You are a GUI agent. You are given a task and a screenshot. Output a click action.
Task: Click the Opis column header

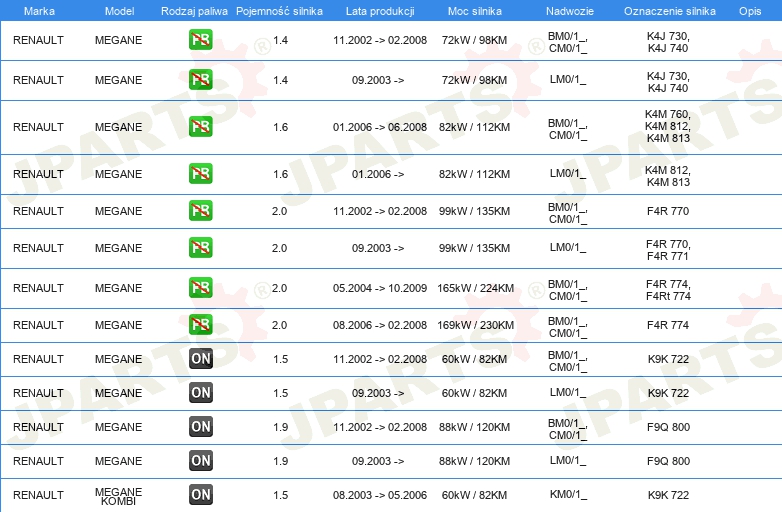750,11
